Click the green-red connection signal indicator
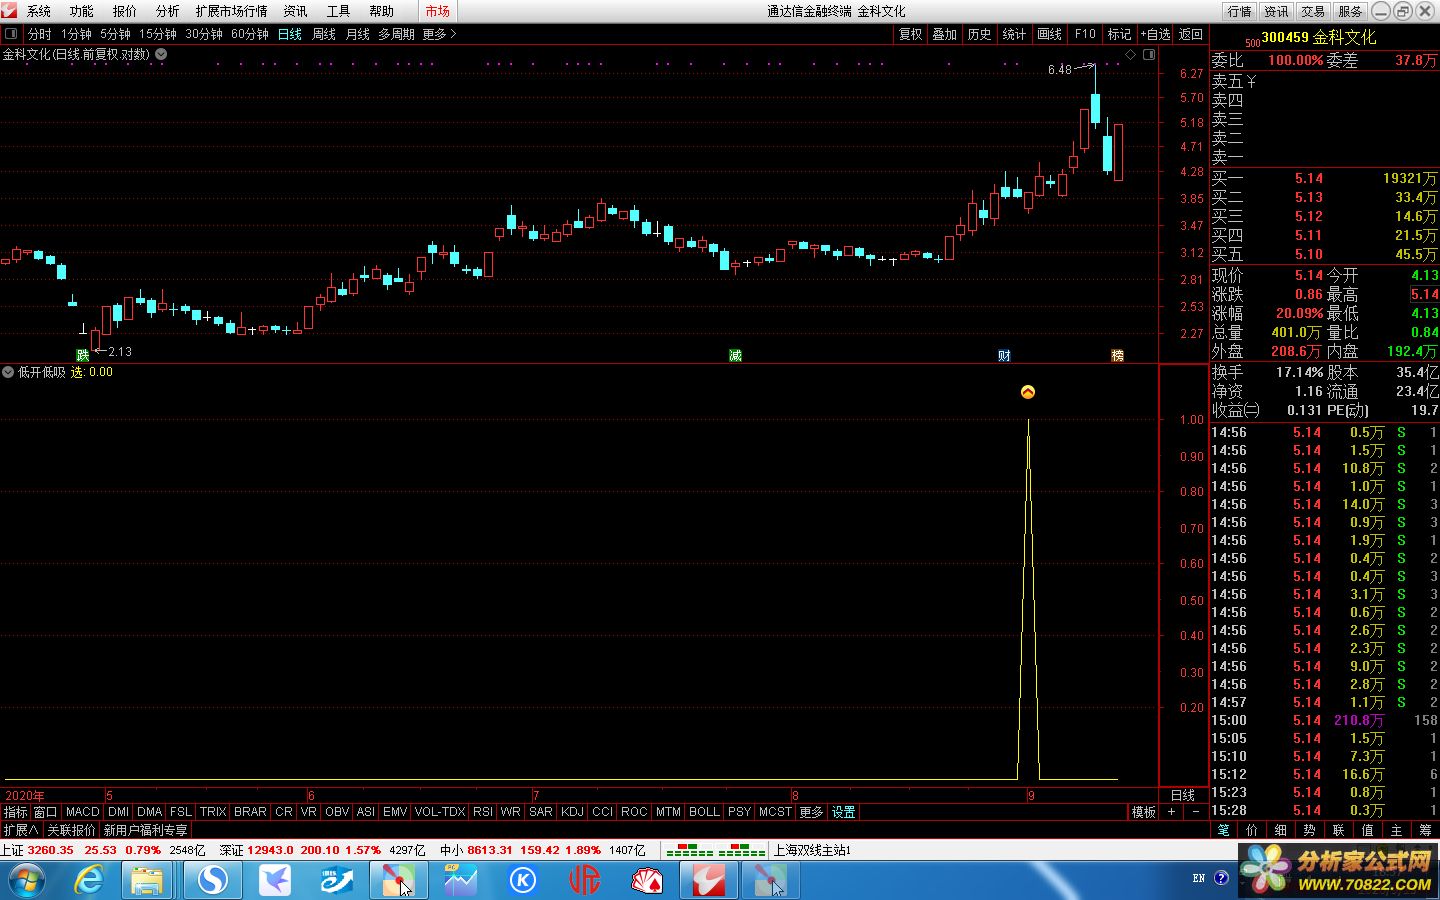Image resolution: width=1440 pixels, height=900 pixels. tap(715, 850)
